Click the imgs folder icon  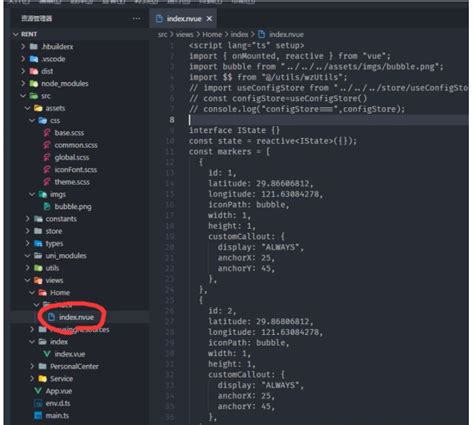pos(43,194)
